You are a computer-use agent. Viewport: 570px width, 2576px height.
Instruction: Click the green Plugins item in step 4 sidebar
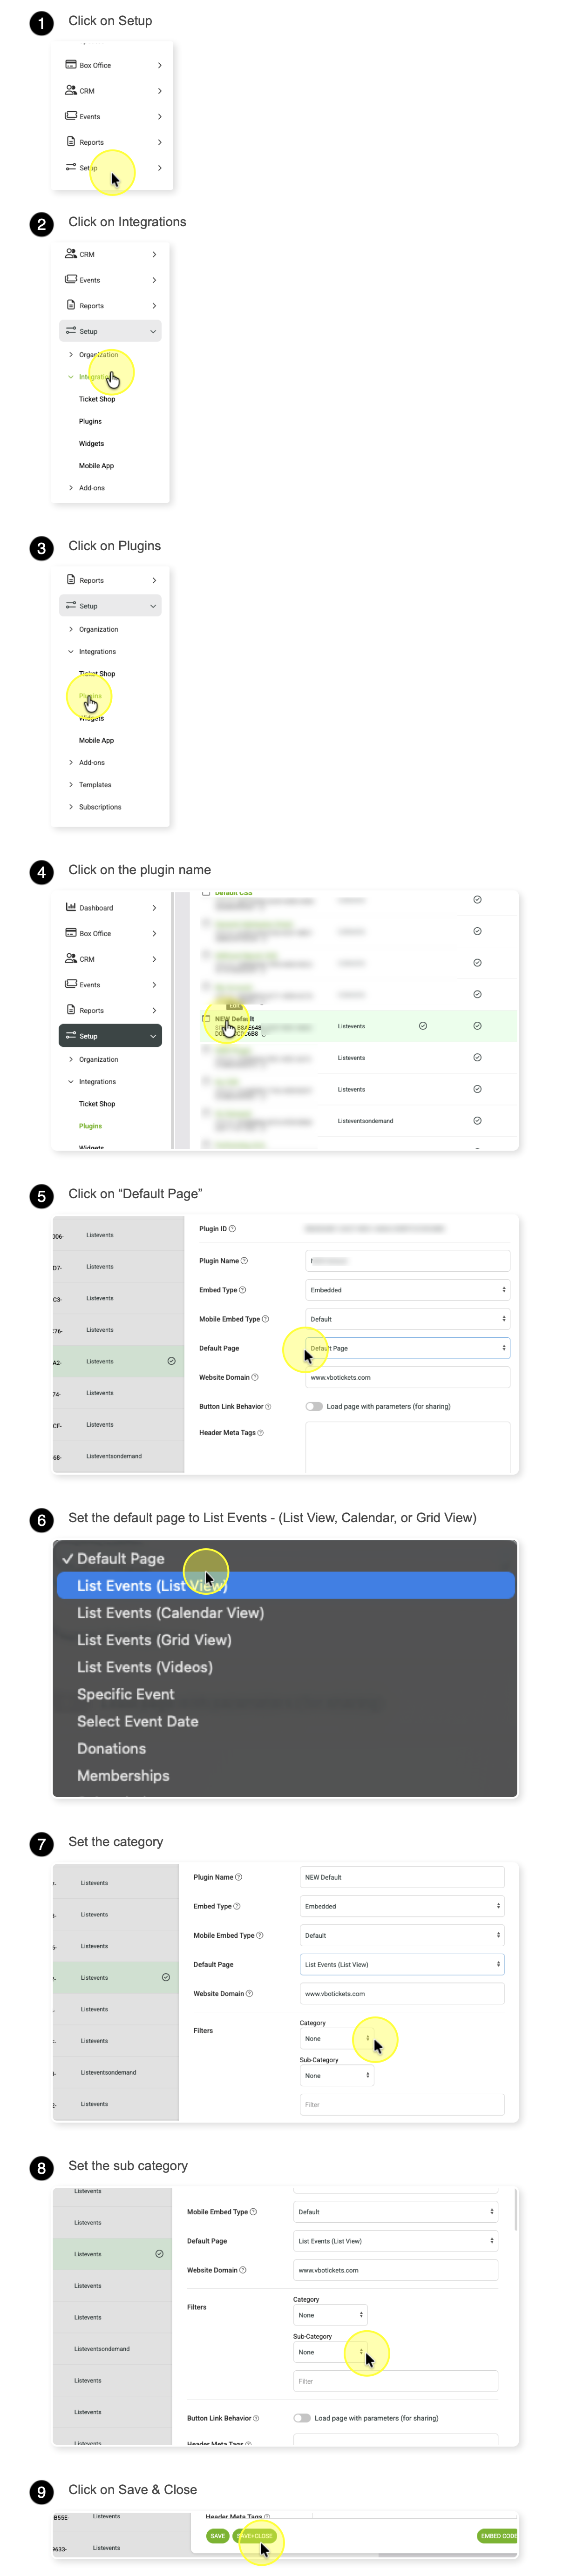click(x=90, y=1126)
